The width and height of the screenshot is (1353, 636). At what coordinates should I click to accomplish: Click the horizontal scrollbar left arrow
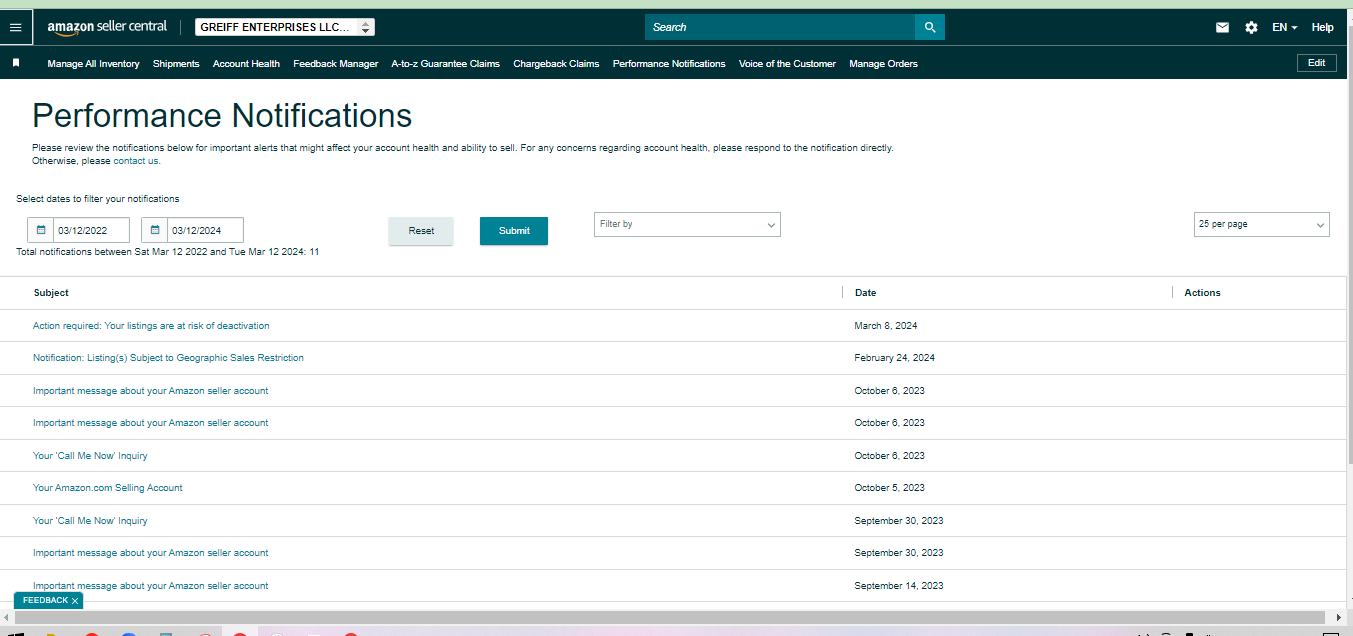(x=7, y=618)
